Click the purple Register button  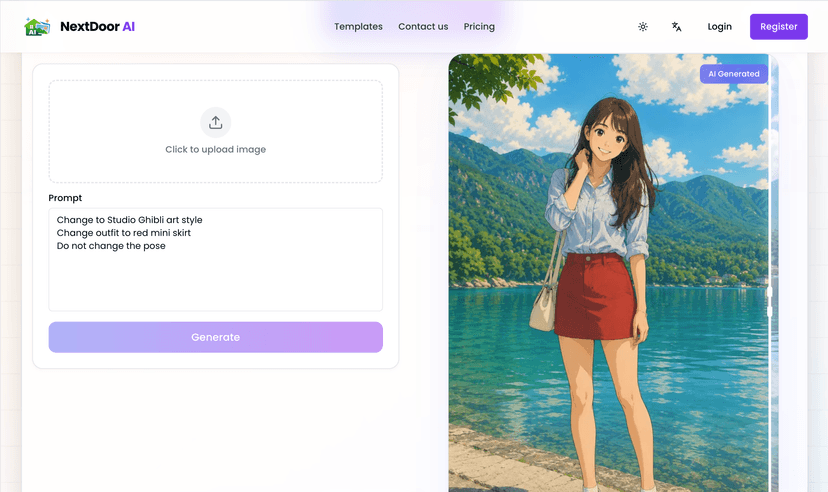click(778, 26)
